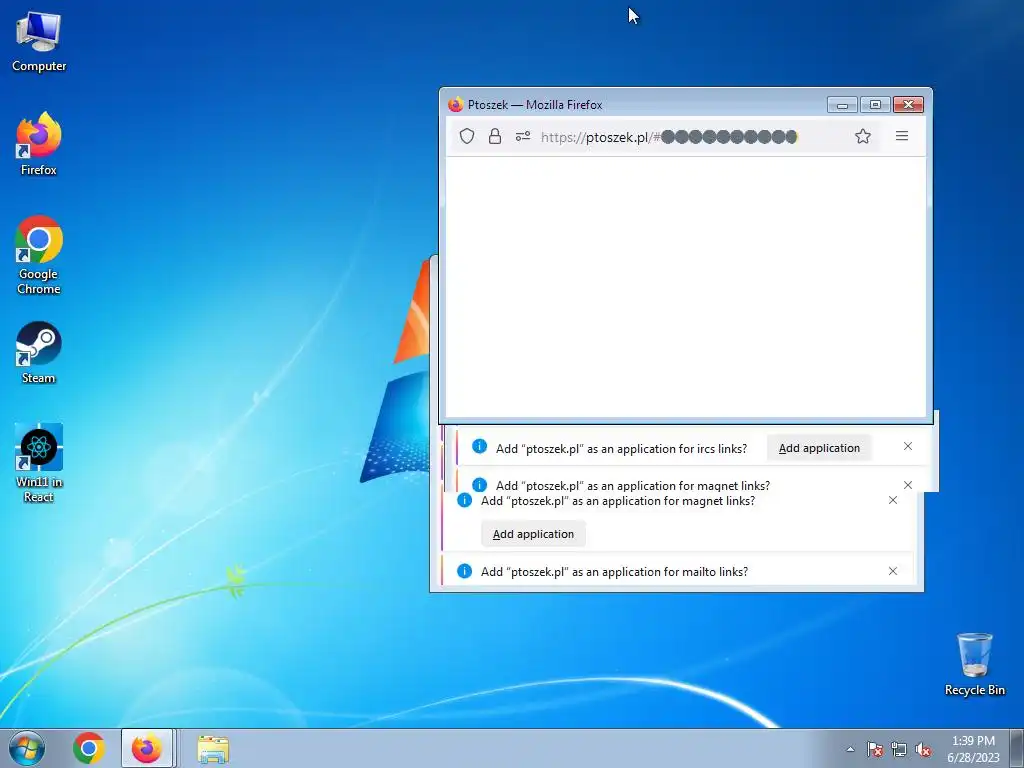Click the info icon of mailto notification
Screen dimensions: 1024x768
click(x=464, y=571)
